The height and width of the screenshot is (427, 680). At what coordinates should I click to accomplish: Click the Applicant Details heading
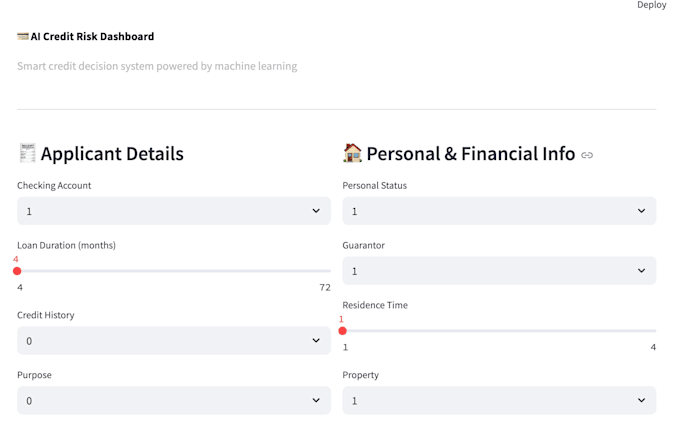pyautogui.click(x=112, y=154)
